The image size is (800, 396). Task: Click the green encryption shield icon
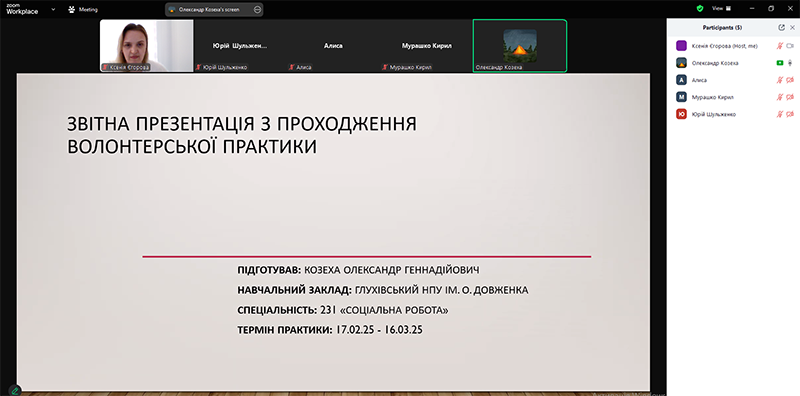[700, 9]
